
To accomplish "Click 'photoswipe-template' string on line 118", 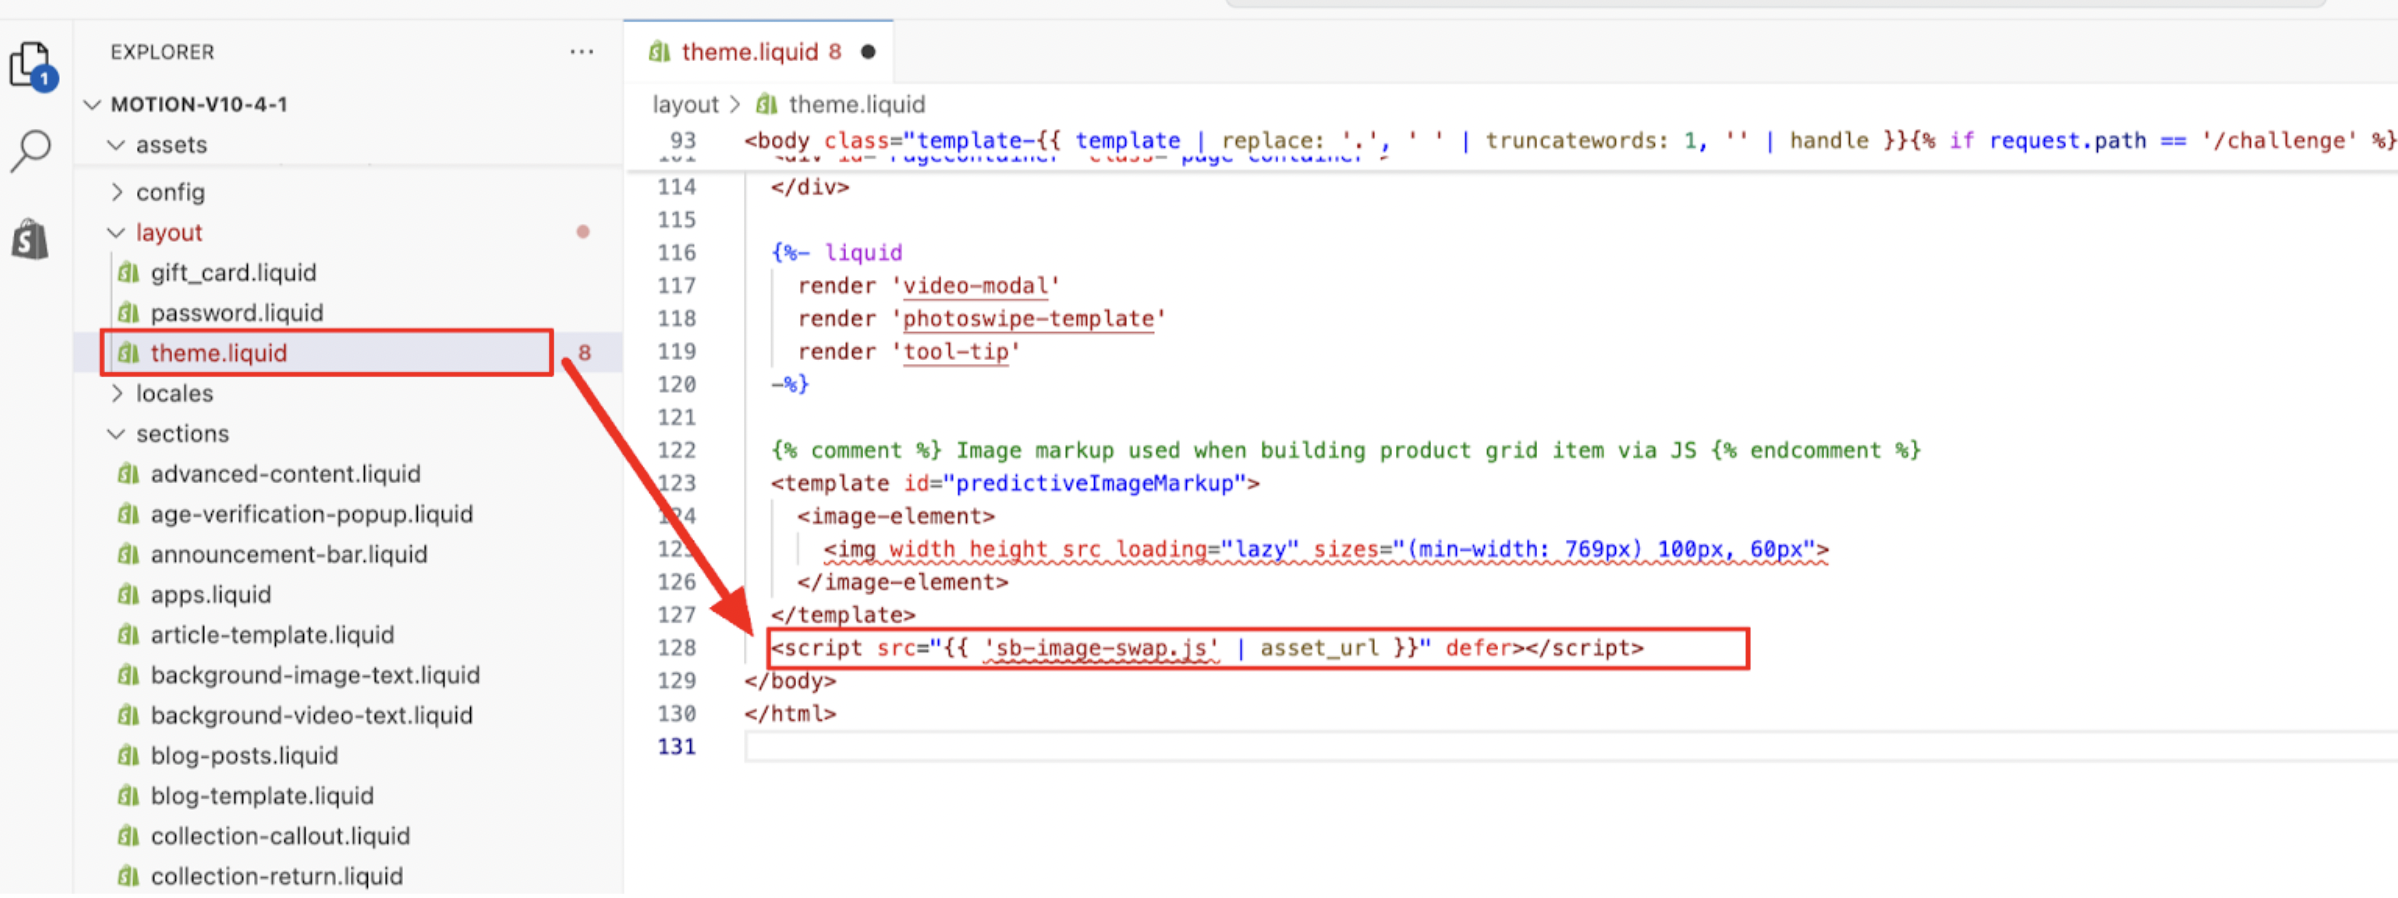I will coord(1028,319).
